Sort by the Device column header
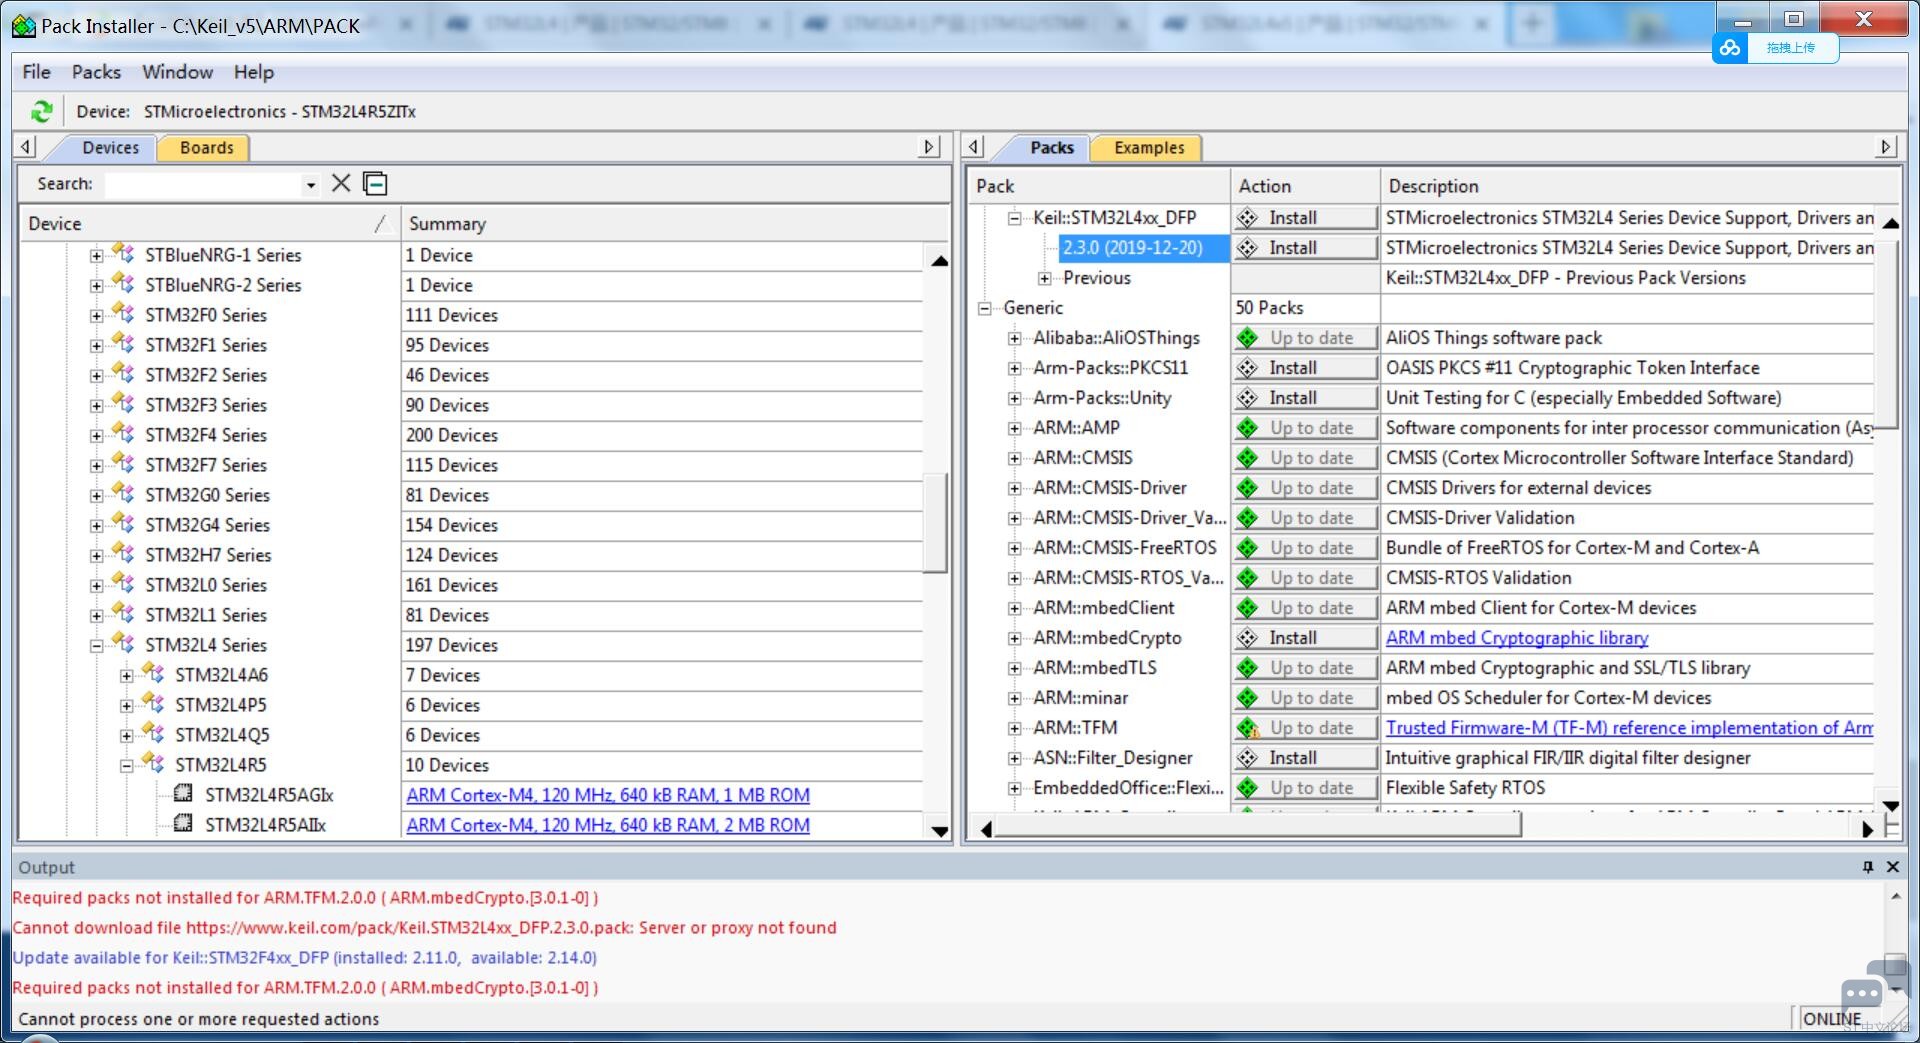 [x=208, y=224]
